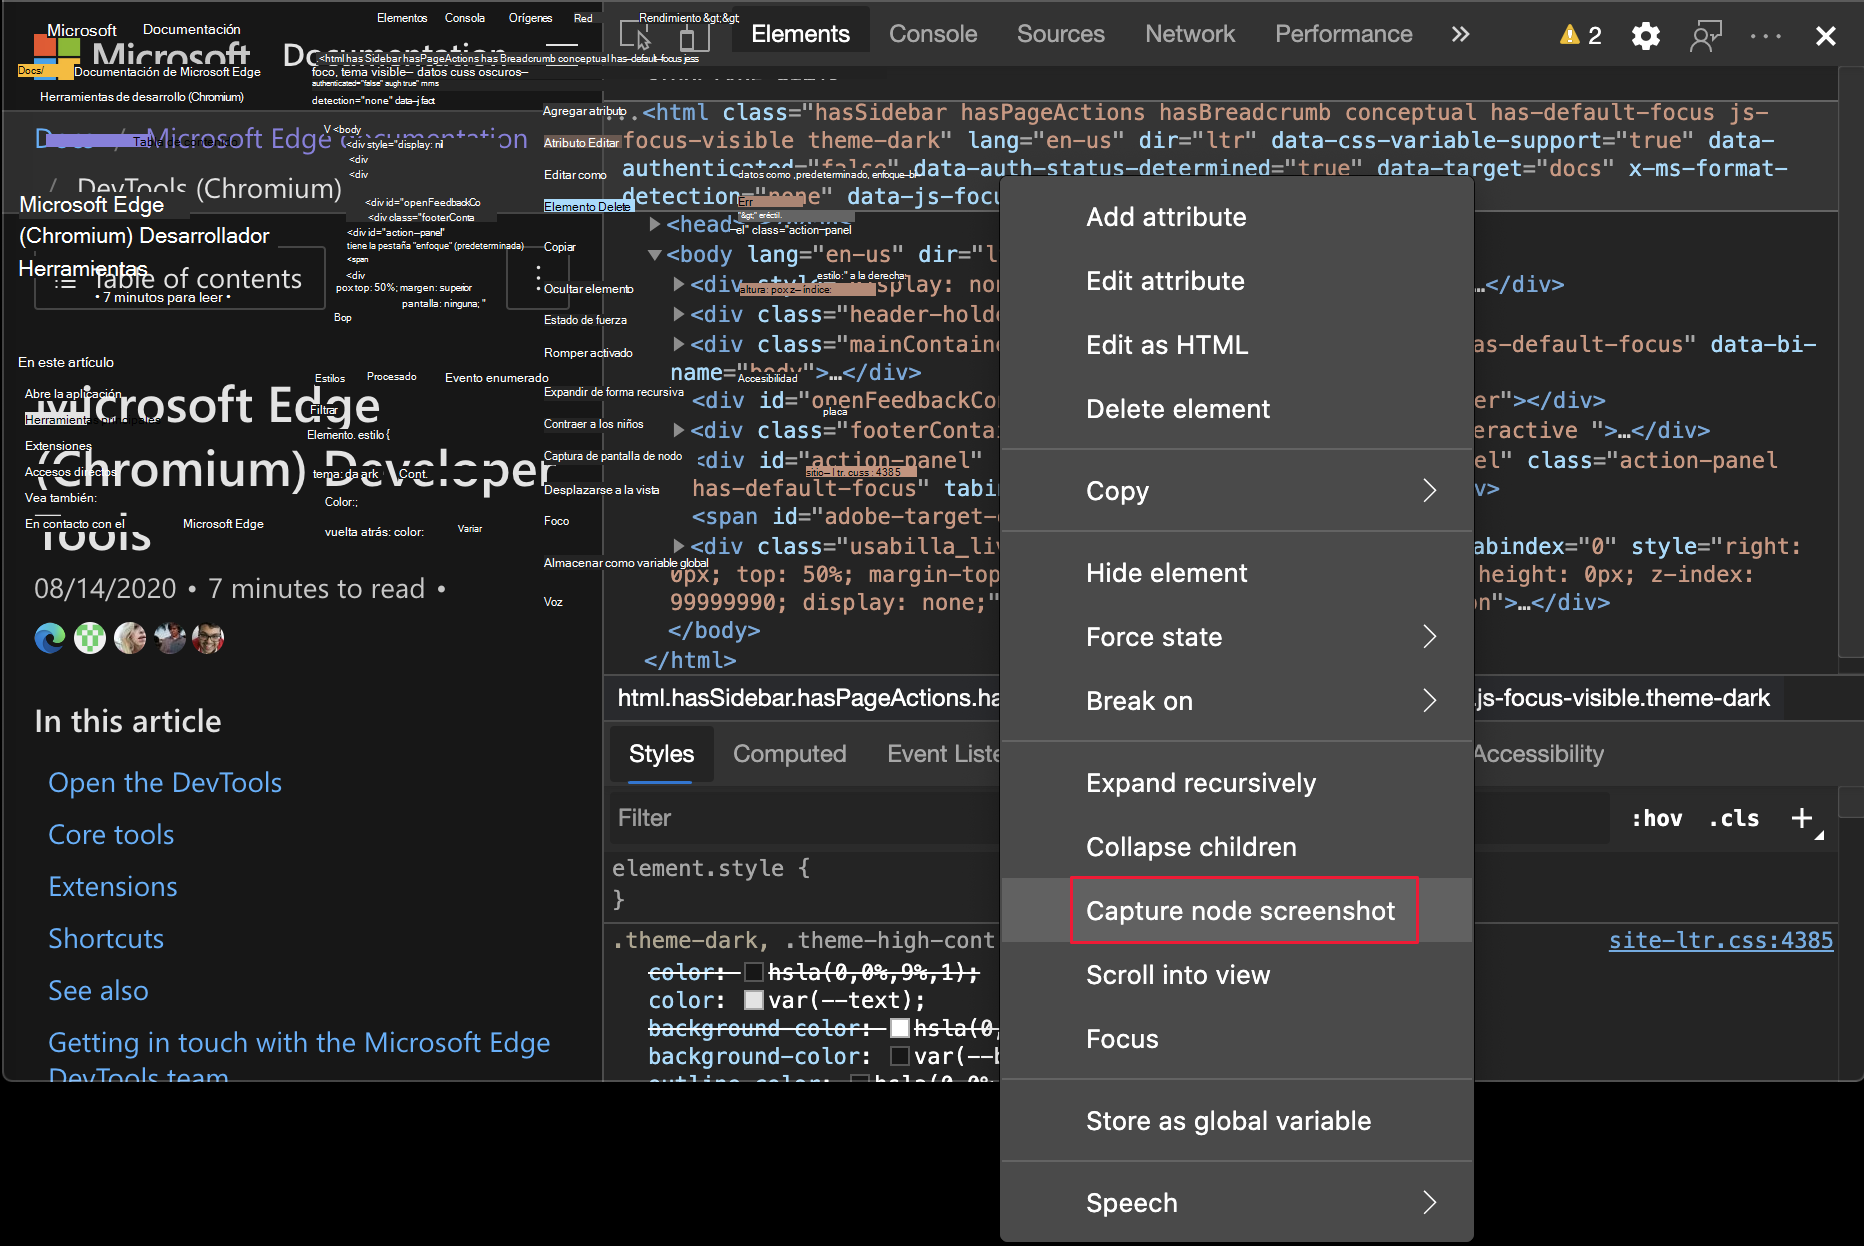Open site-ltr.css:4385 source link

click(1720, 940)
